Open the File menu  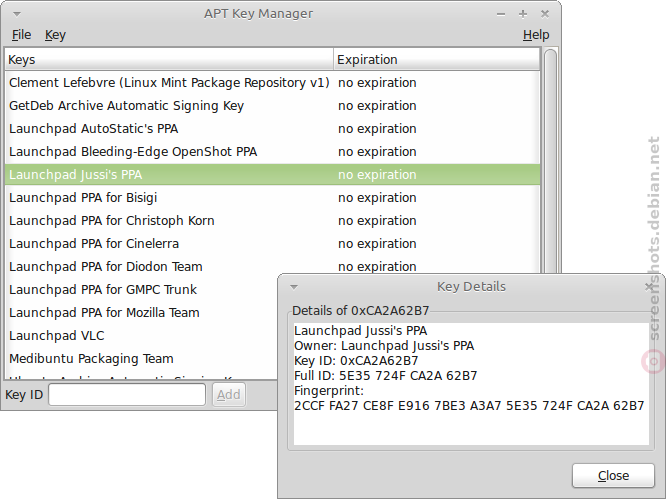click(21, 35)
